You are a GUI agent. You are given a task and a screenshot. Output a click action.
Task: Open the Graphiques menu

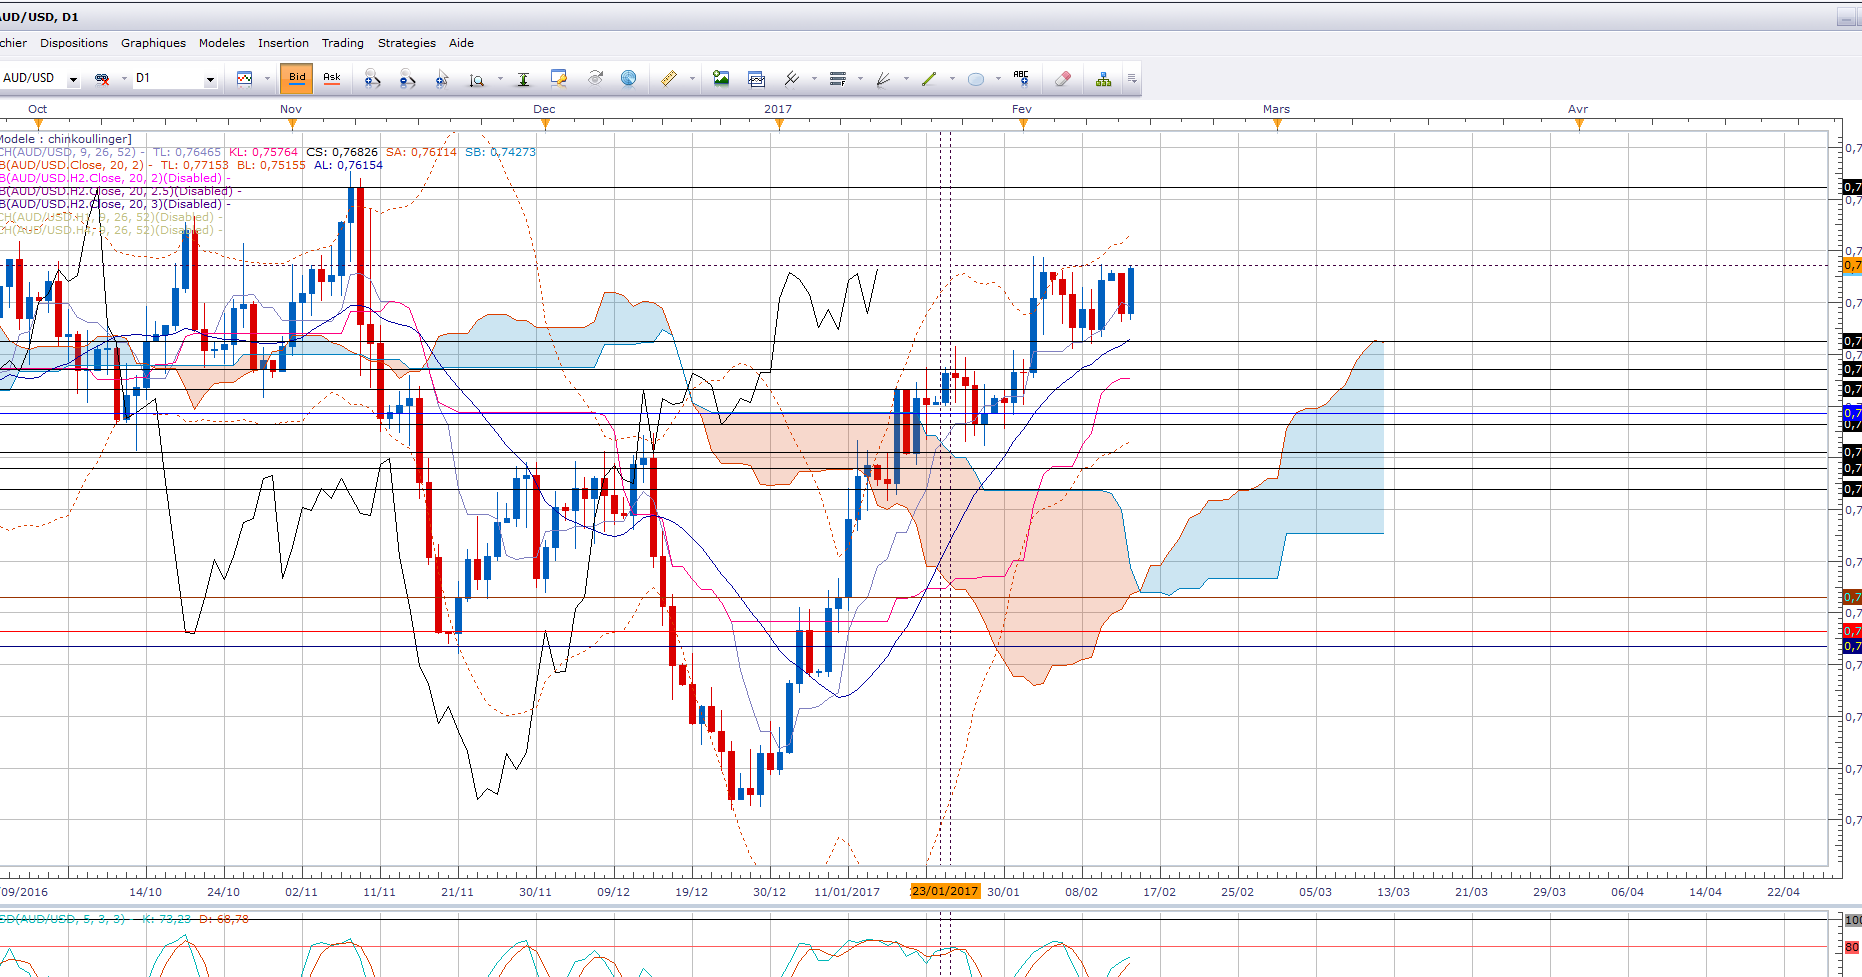coord(153,43)
